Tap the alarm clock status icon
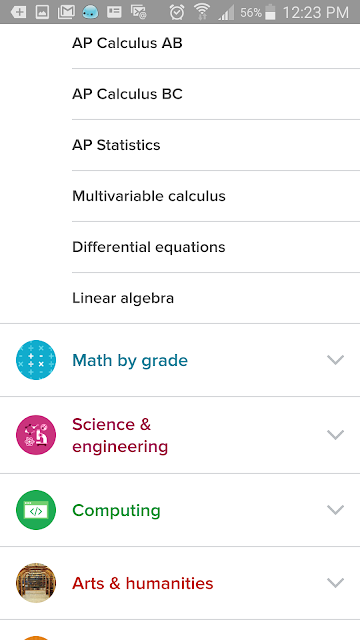360x640 pixels. pos(177,12)
